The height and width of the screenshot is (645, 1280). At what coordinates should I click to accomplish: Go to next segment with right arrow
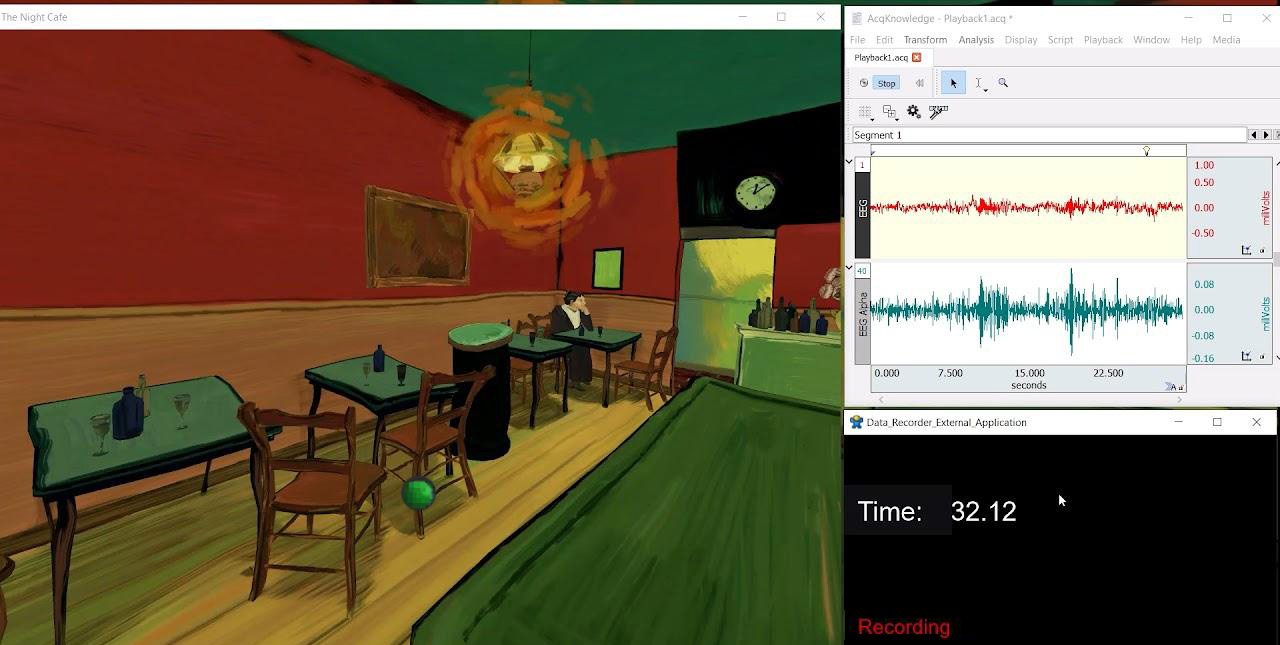[1266, 135]
